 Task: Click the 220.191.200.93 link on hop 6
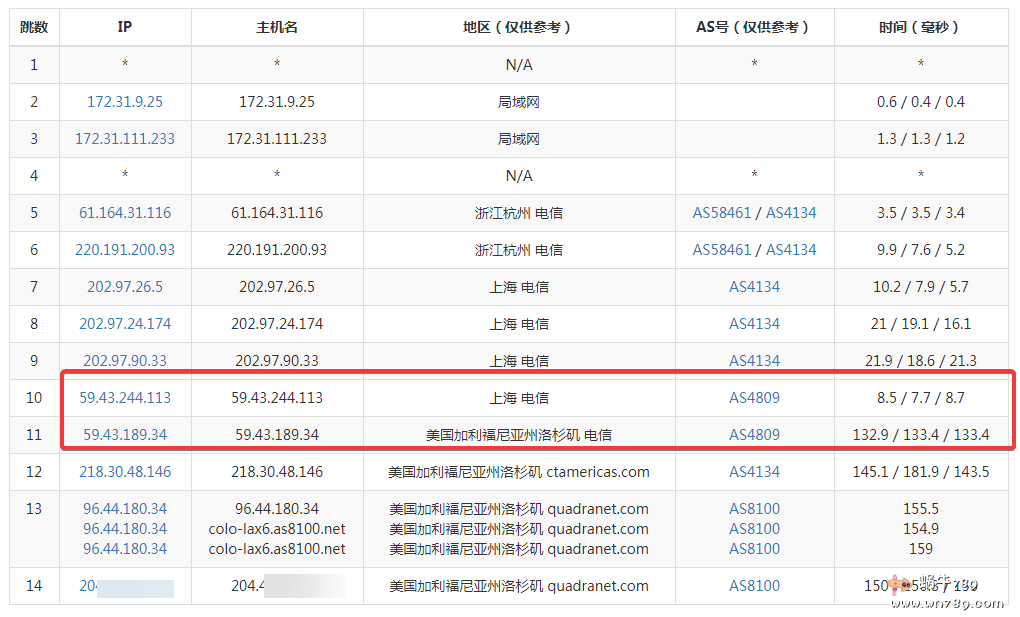pyautogui.click(x=124, y=249)
